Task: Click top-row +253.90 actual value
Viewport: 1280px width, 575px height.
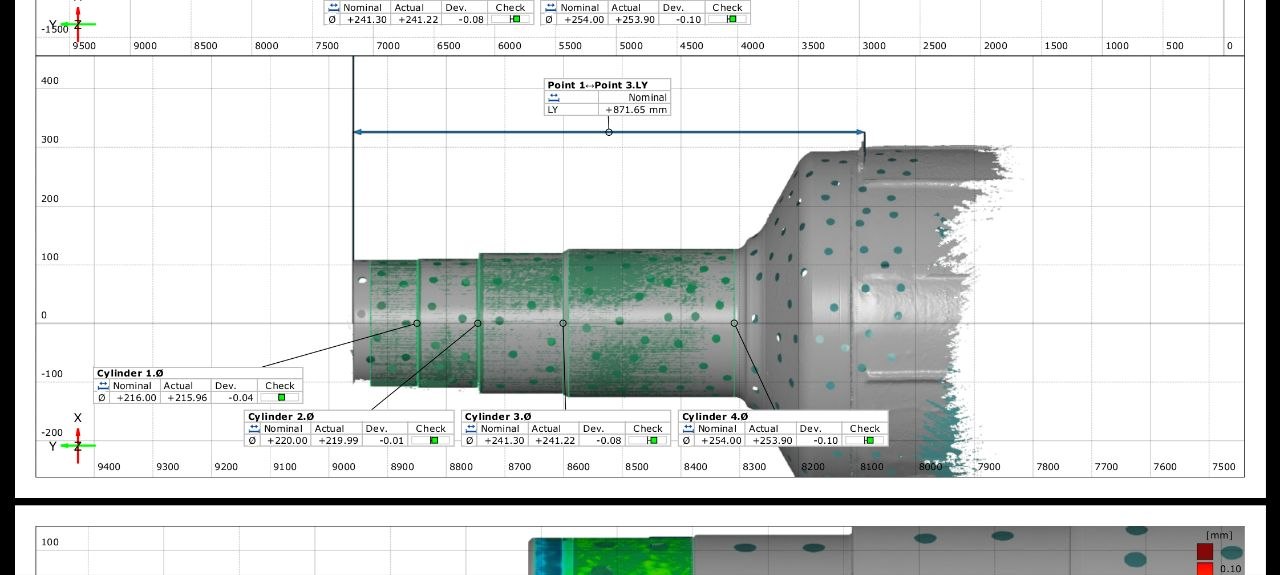Action: [x=635, y=19]
